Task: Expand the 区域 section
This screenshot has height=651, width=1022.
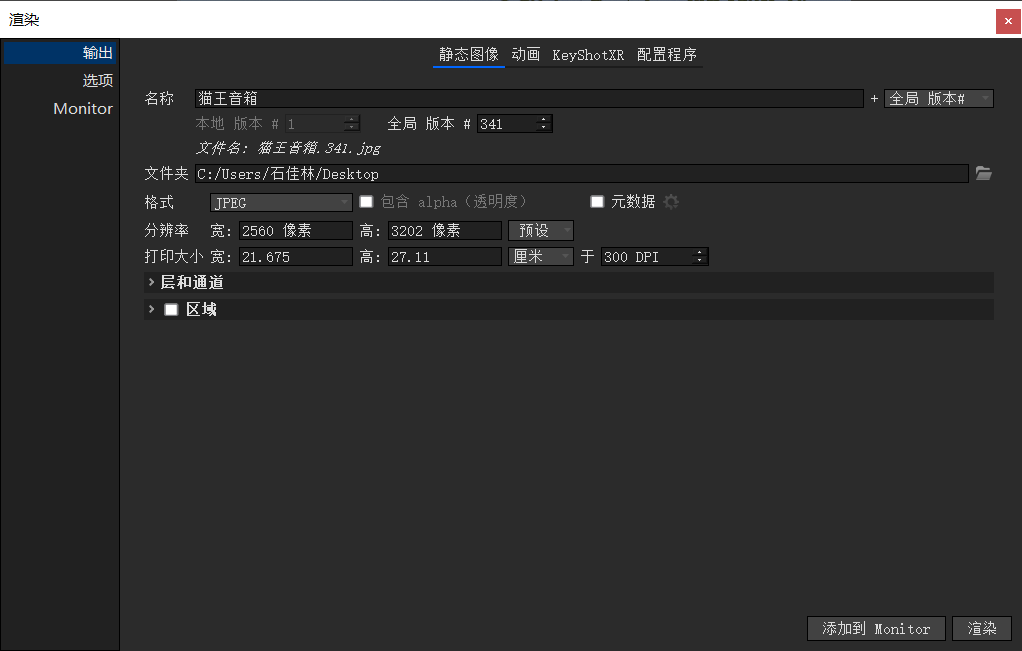Action: (151, 309)
